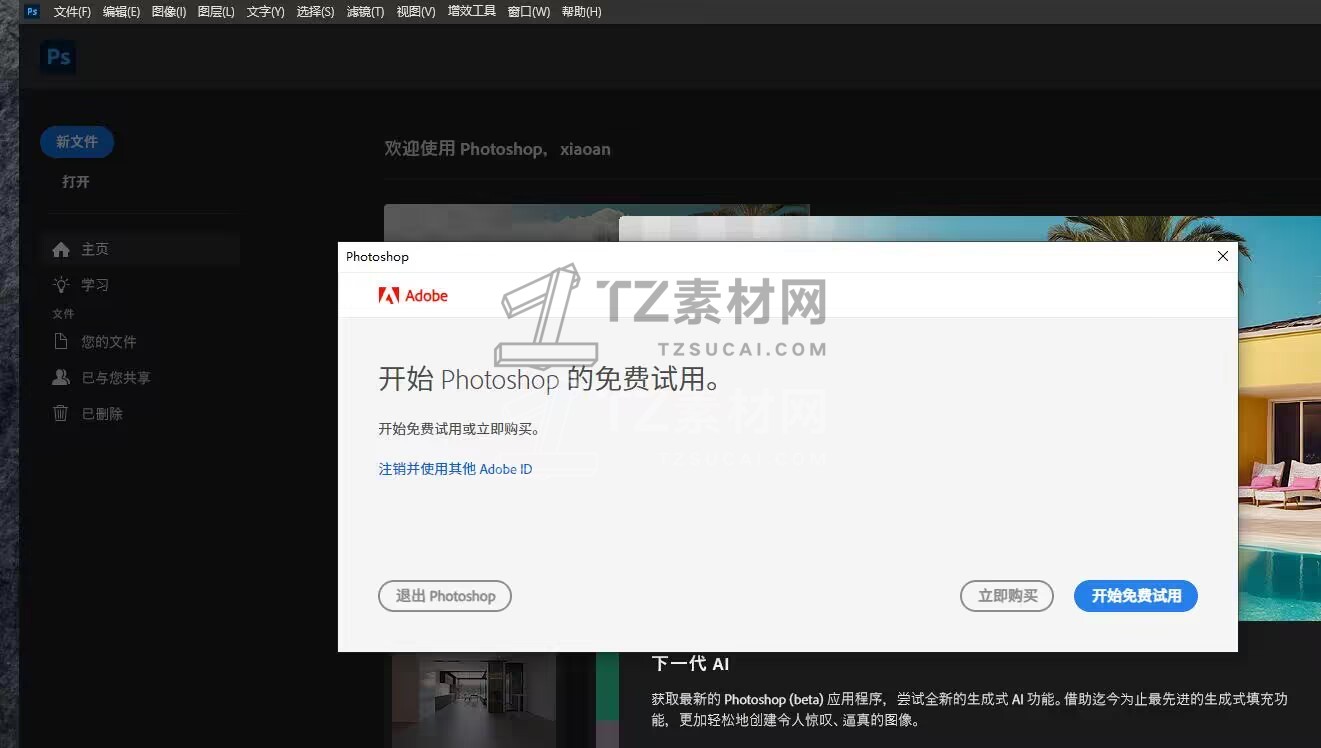
Task: Click the Home house icon in sidebar
Action: click(61, 249)
